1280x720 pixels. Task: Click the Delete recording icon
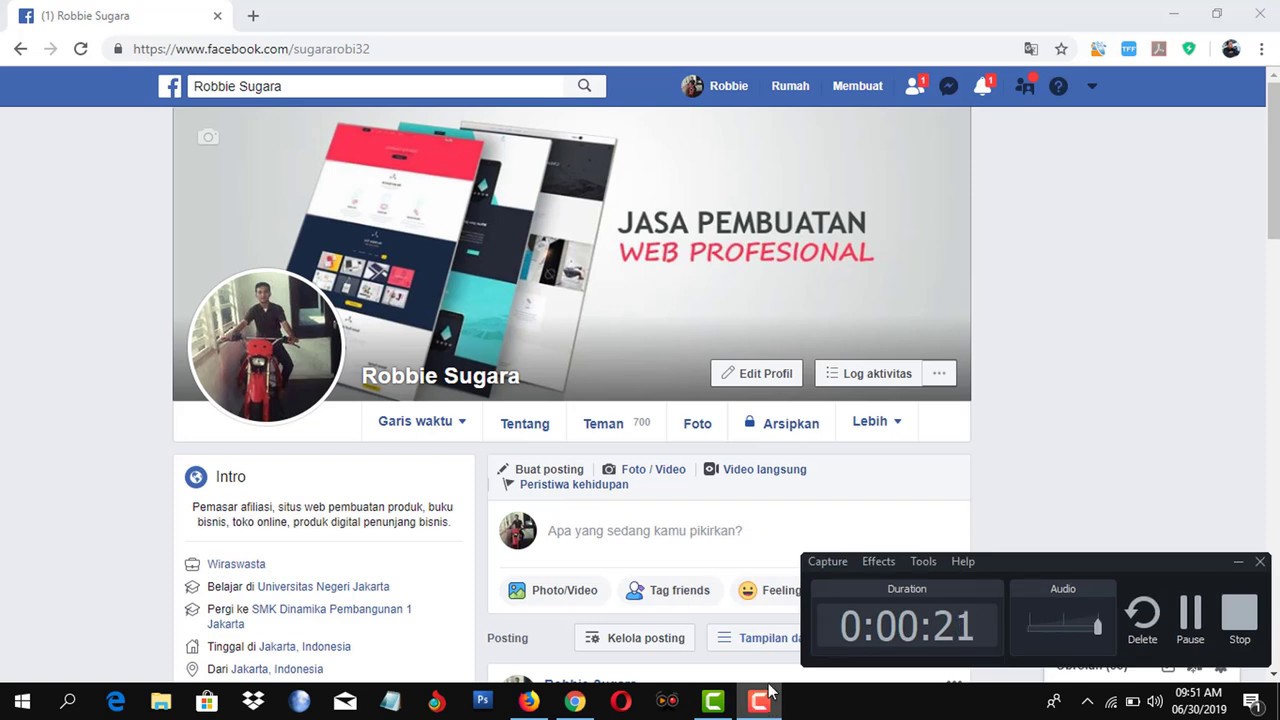[1142, 620]
